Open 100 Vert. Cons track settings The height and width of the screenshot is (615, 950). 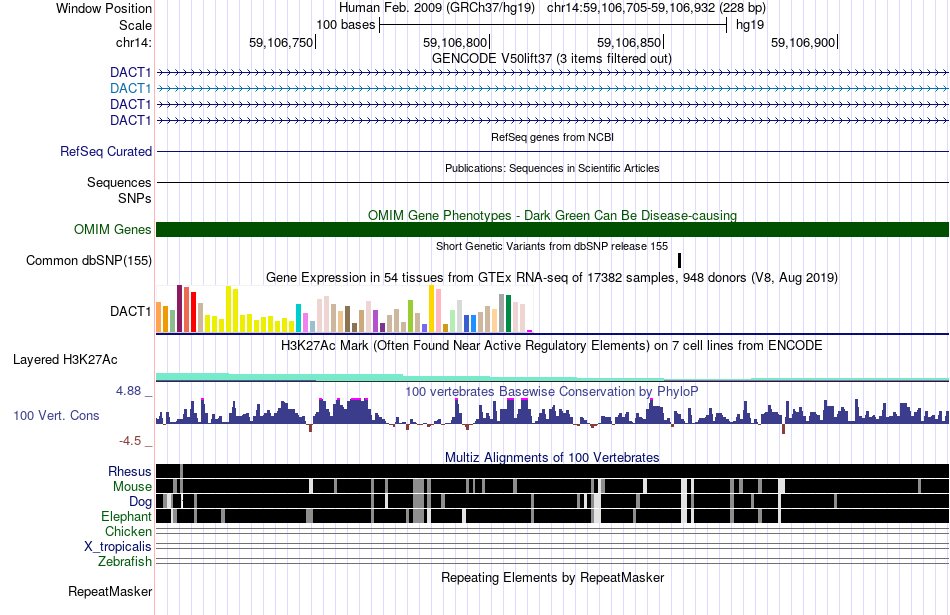click(x=56, y=416)
